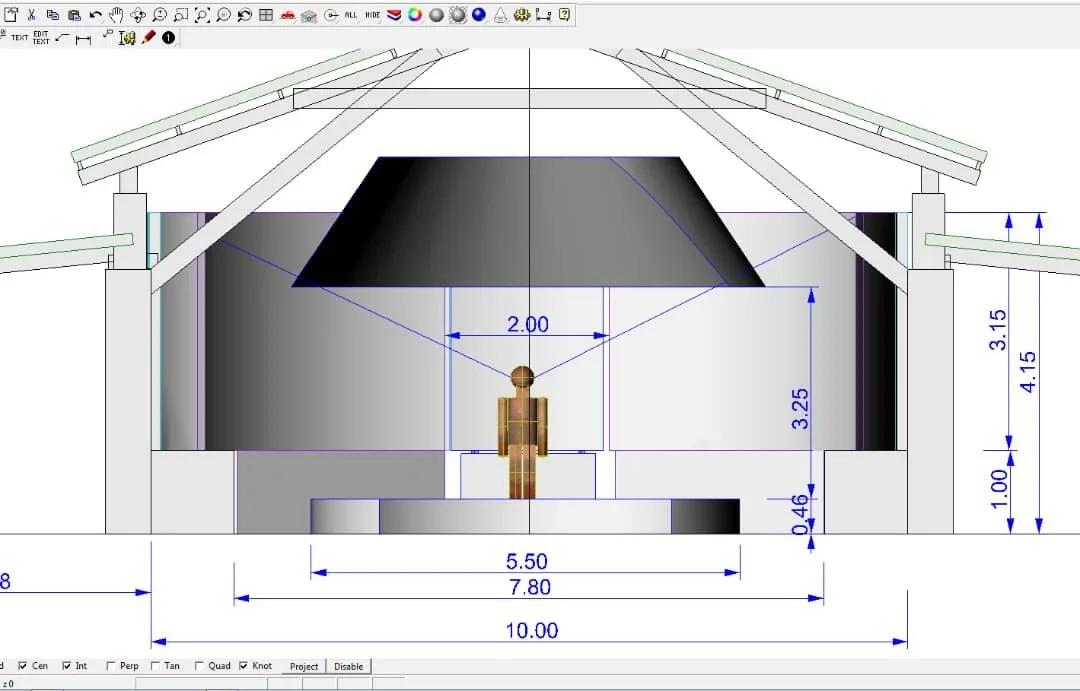
Task: Create a new document with the New icon
Action: coord(11,14)
